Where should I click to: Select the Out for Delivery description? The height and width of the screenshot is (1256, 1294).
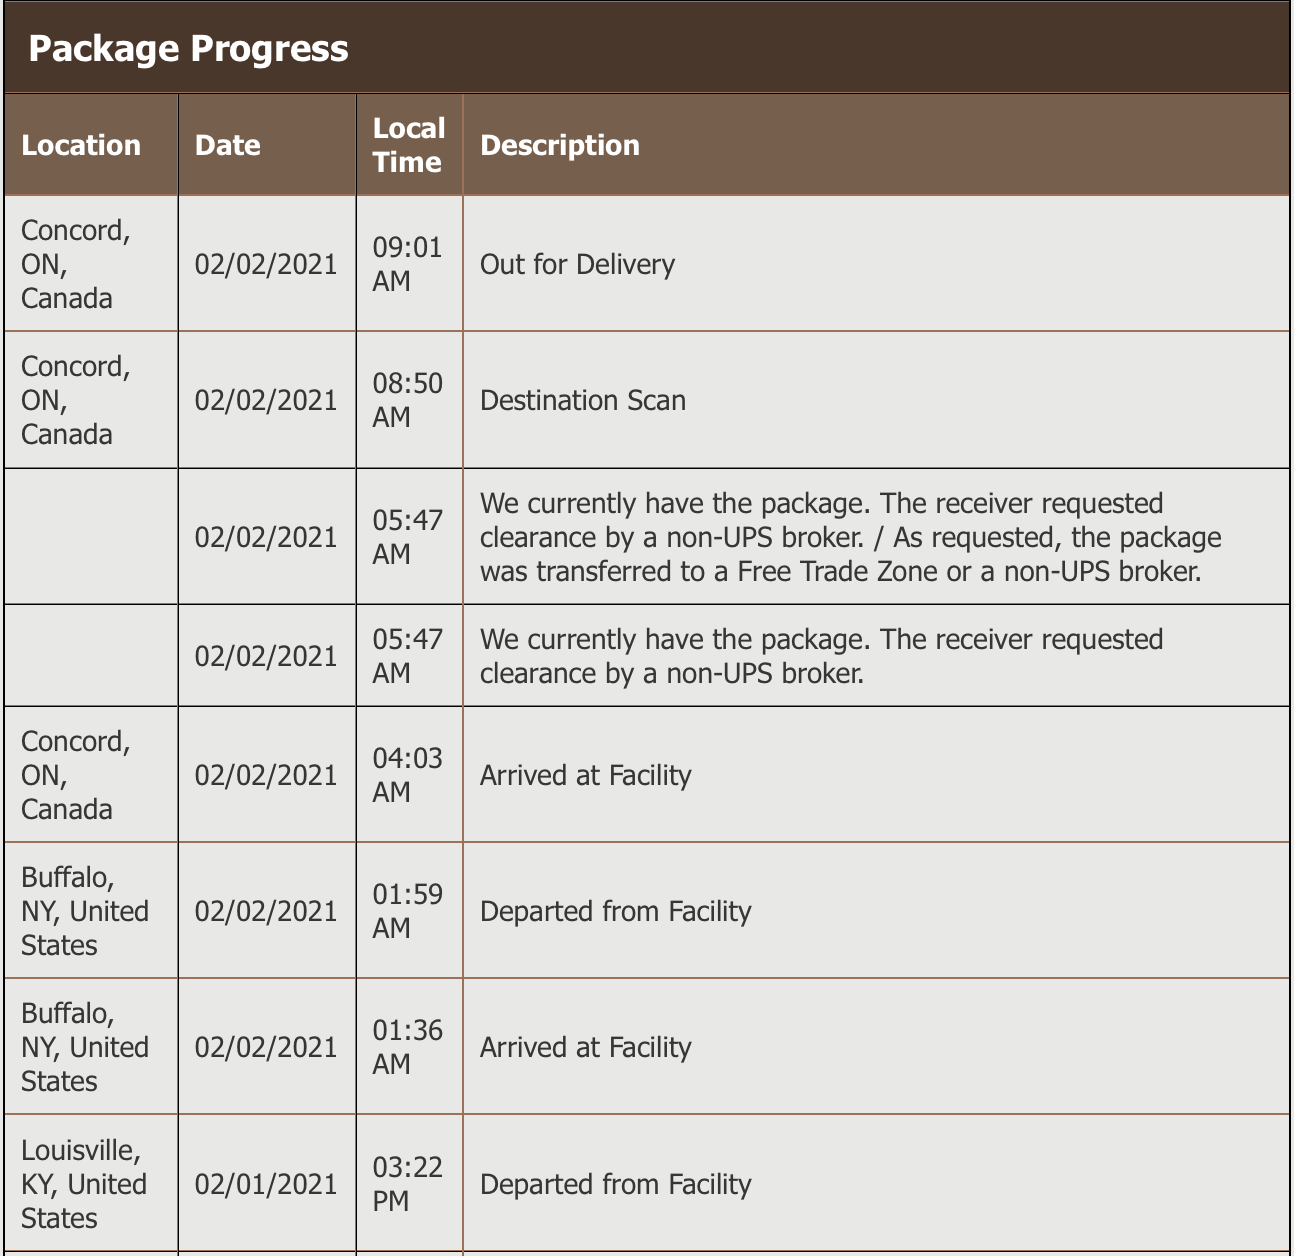coord(577,264)
